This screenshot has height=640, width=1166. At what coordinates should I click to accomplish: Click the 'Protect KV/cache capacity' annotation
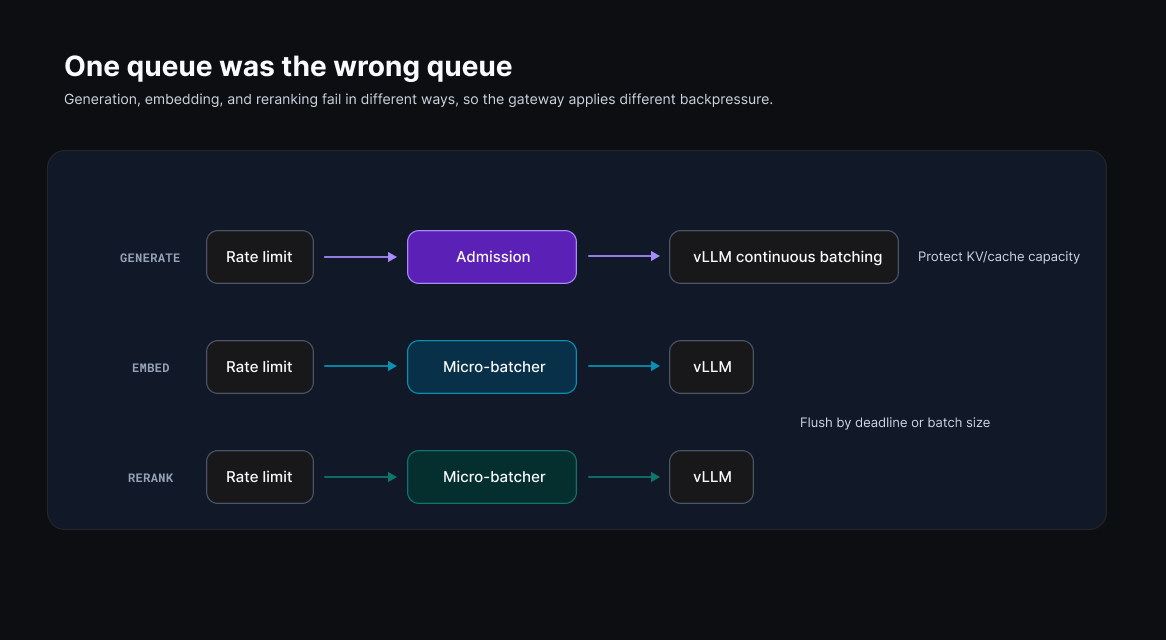(x=999, y=256)
